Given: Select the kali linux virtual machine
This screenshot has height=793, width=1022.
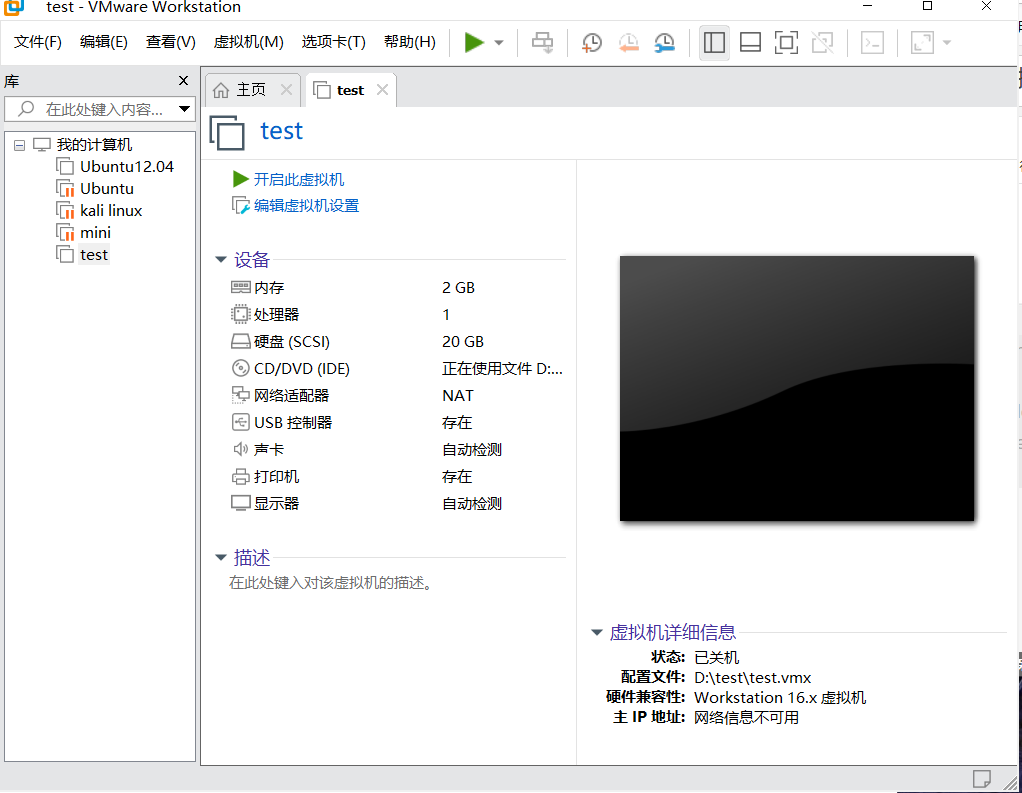Looking at the screenshot, I should [x=110, y=210].
